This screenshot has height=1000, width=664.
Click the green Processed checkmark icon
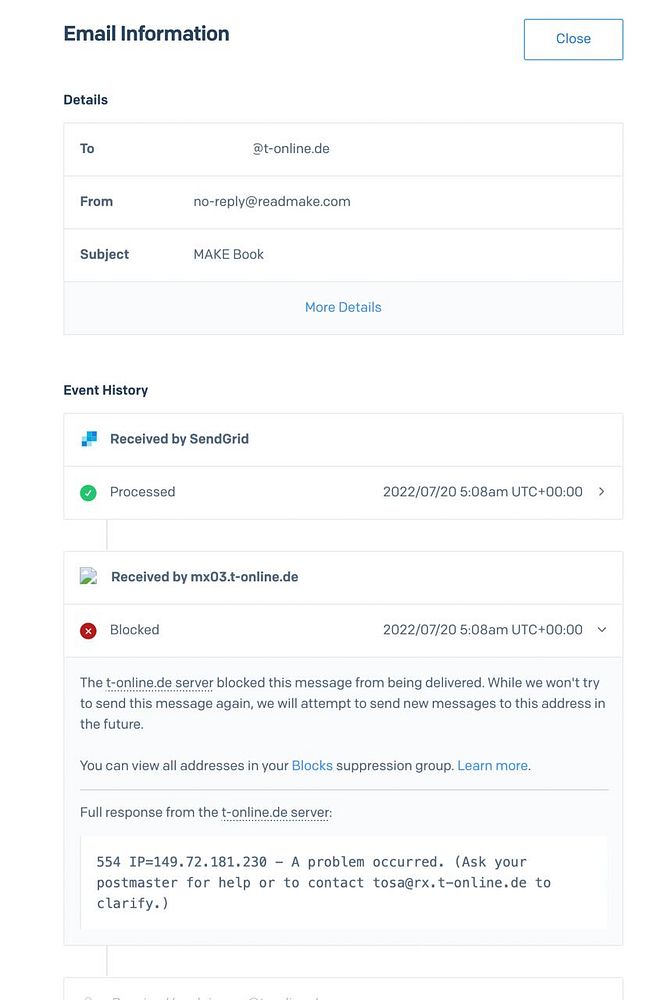[88, 492]
